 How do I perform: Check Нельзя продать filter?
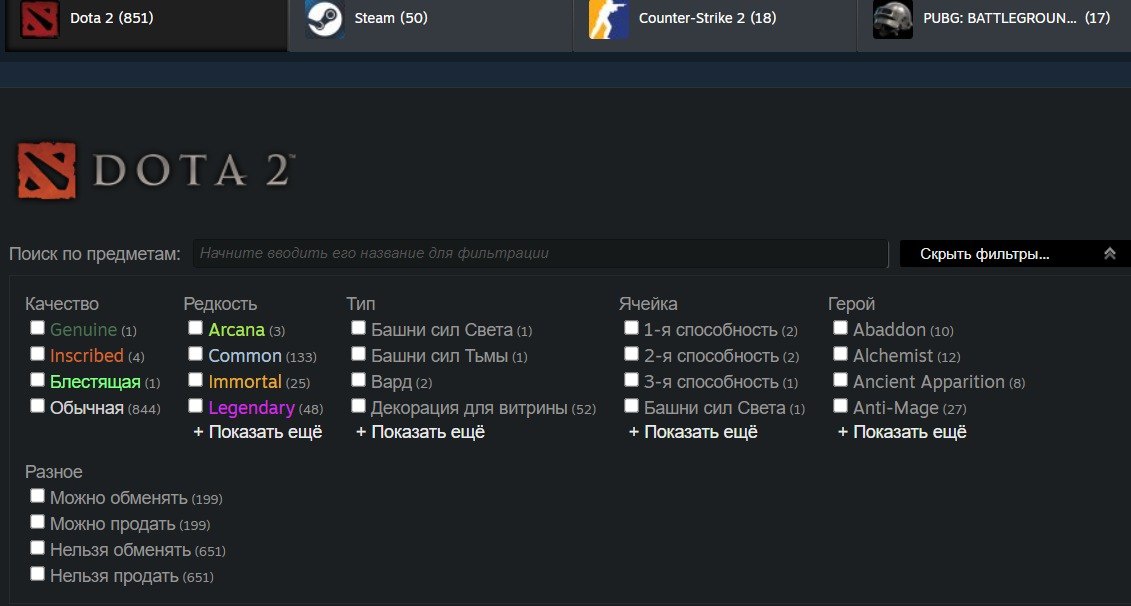coord(38,574)
